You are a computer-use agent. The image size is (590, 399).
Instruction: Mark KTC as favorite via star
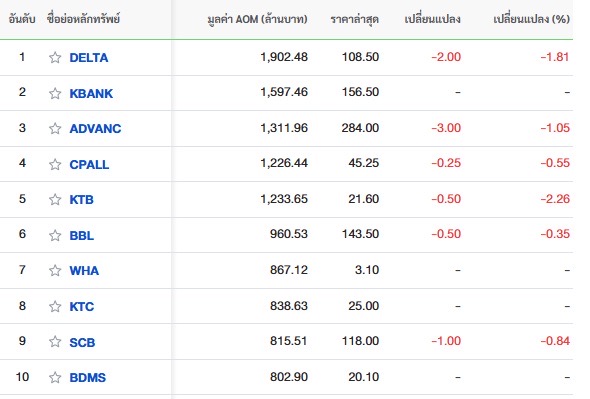[55, 306]
